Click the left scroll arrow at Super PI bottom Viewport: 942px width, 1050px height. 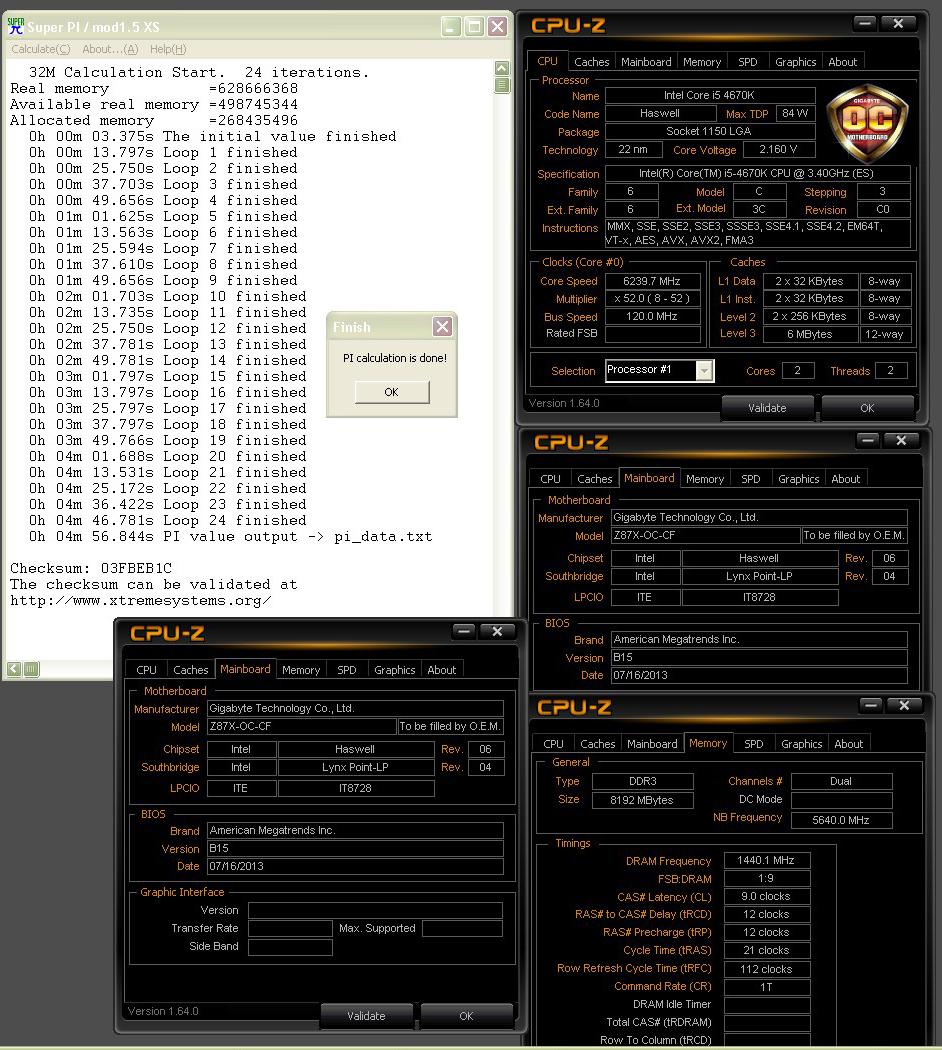point(13,668)
